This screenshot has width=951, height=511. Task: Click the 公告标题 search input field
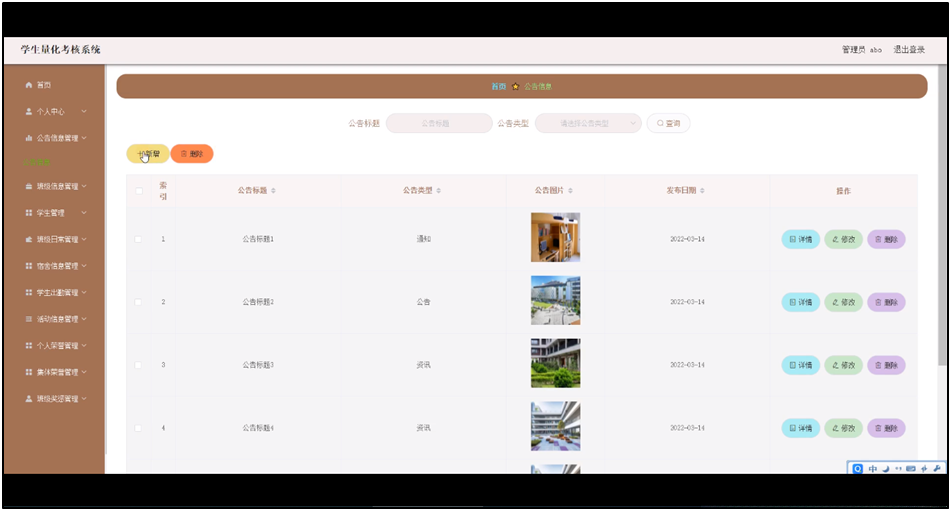point(439,123)
